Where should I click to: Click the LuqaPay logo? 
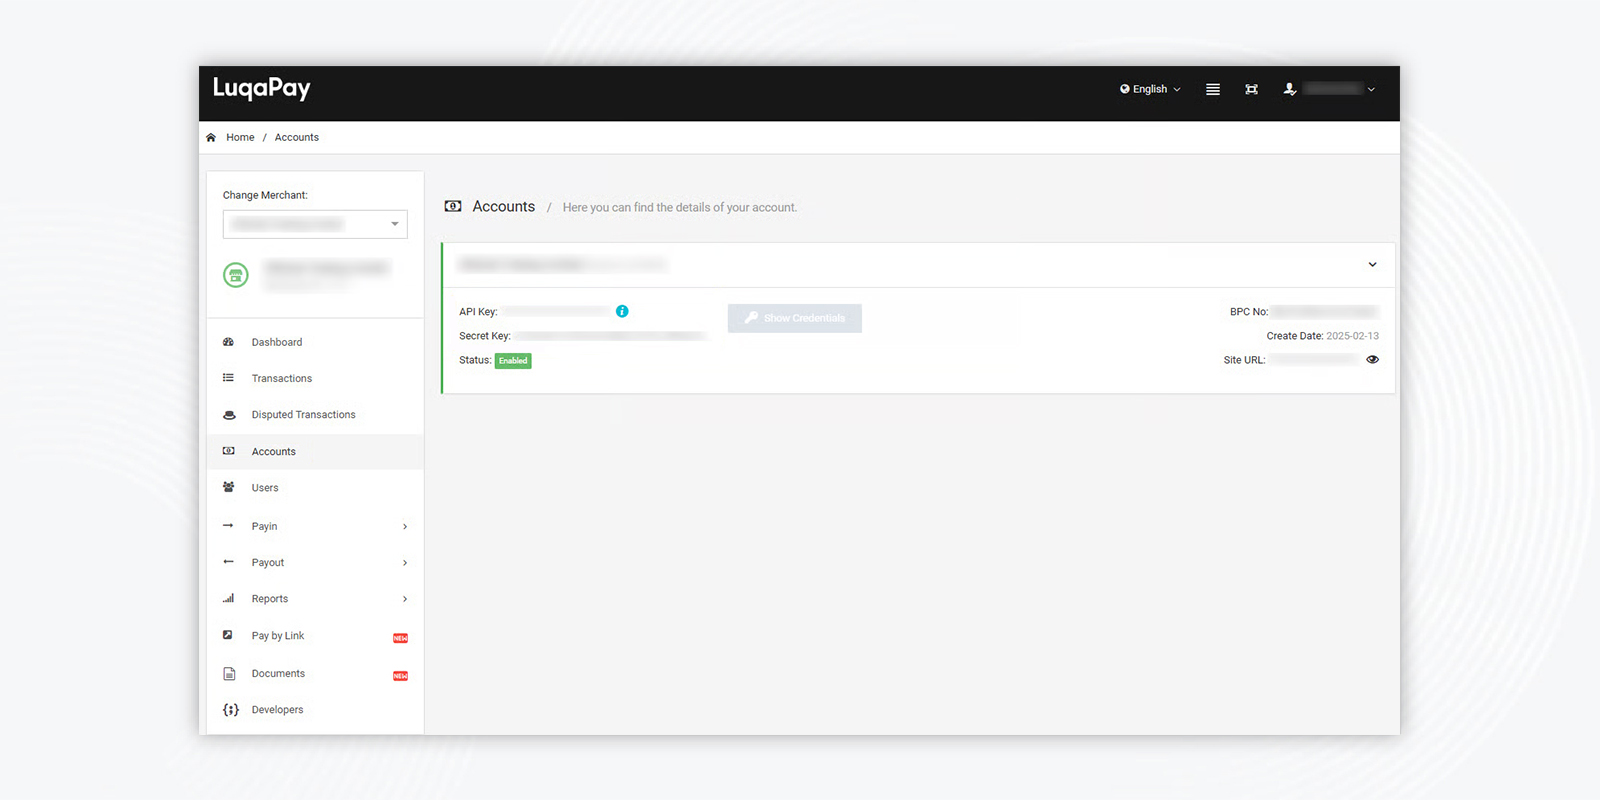(x=261, y=89)
